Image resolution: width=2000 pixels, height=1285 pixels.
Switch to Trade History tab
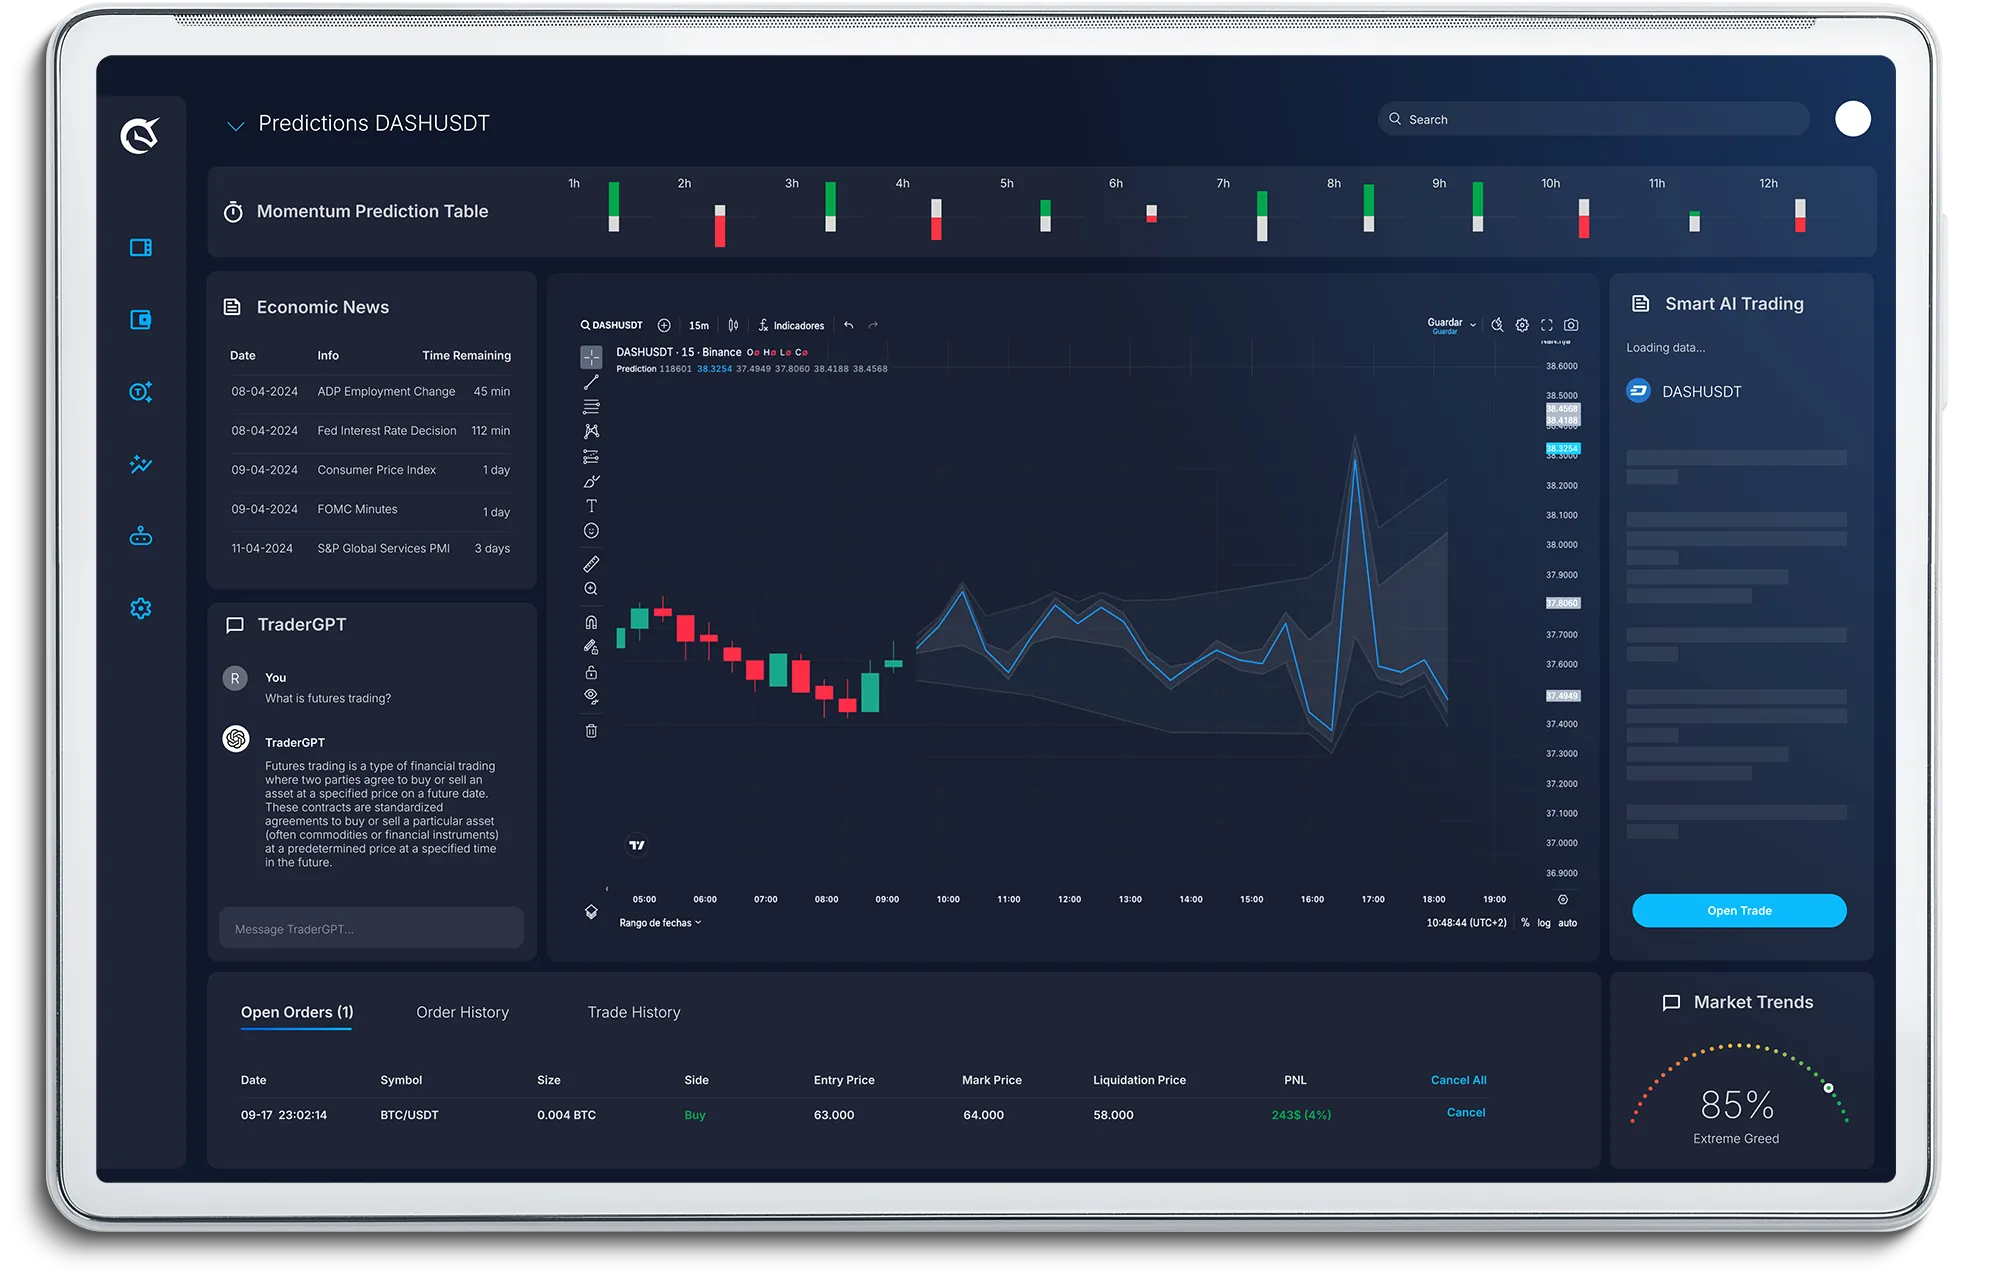634,1012
